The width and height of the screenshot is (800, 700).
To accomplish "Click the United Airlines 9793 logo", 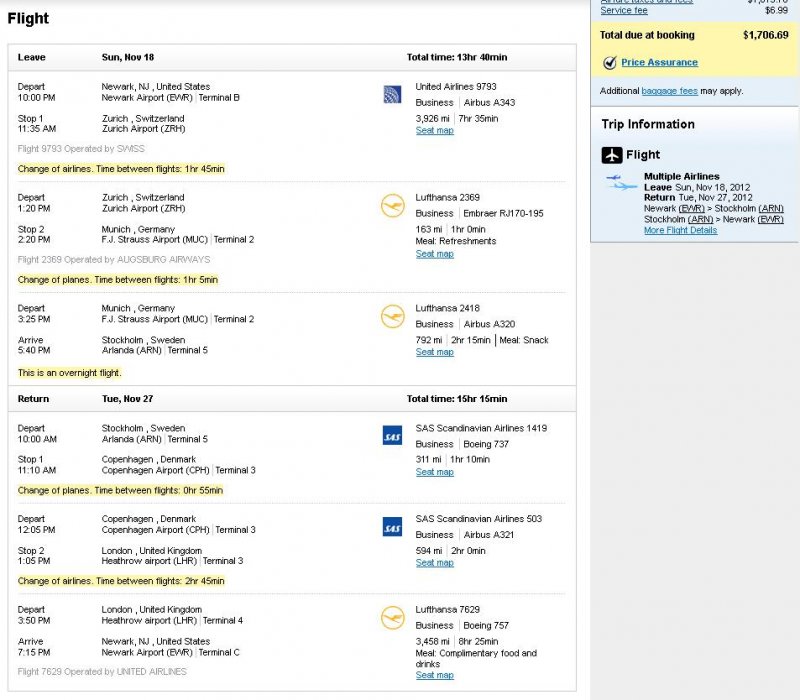I will 392,95.
